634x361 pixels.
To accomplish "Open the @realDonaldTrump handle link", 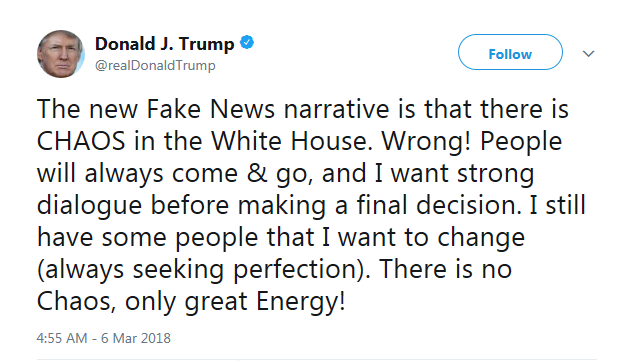I will [155, 65].
